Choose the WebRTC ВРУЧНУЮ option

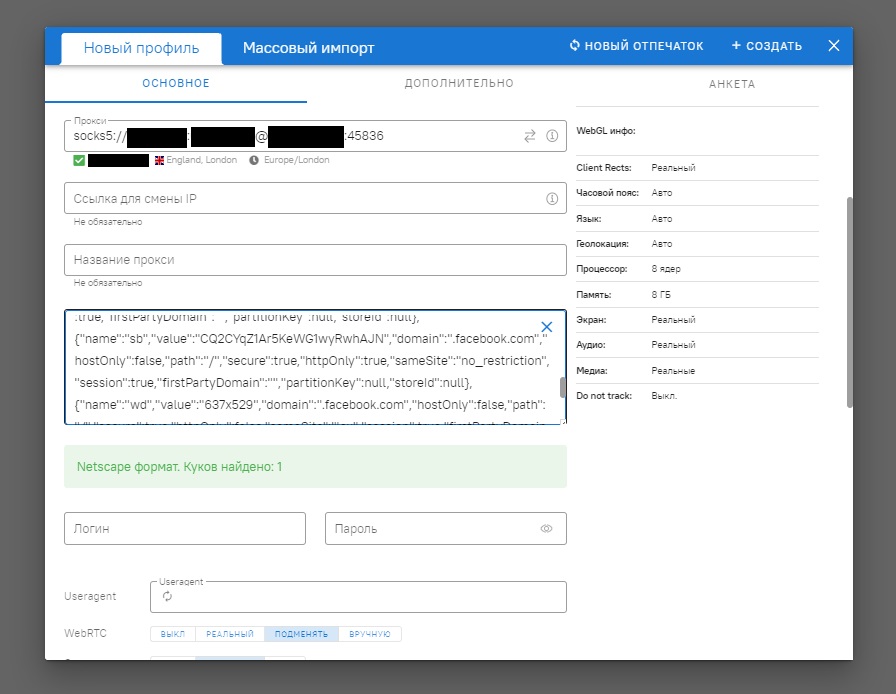point(370,634)
